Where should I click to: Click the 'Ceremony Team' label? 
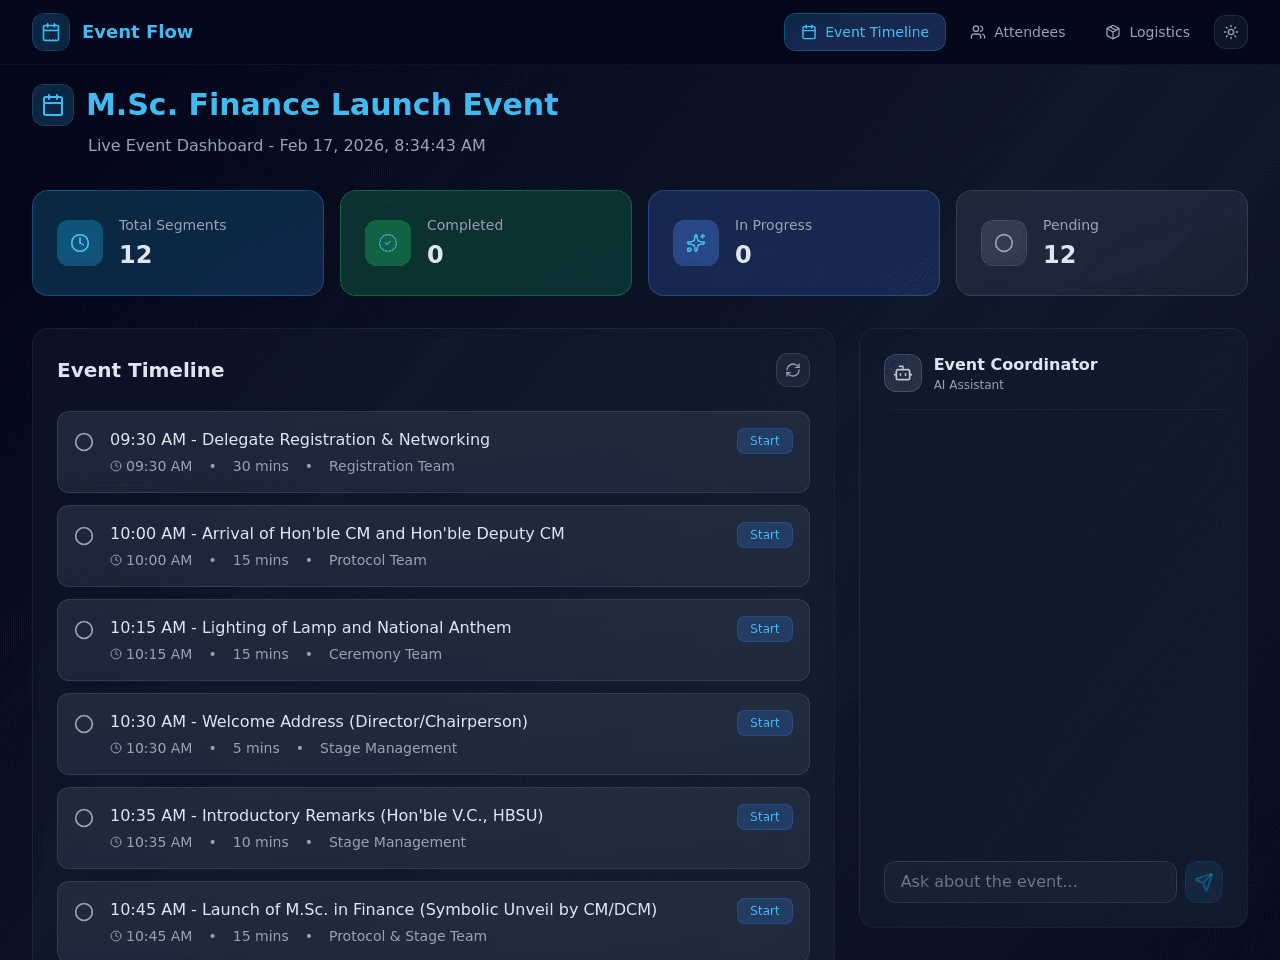(385, 654)
